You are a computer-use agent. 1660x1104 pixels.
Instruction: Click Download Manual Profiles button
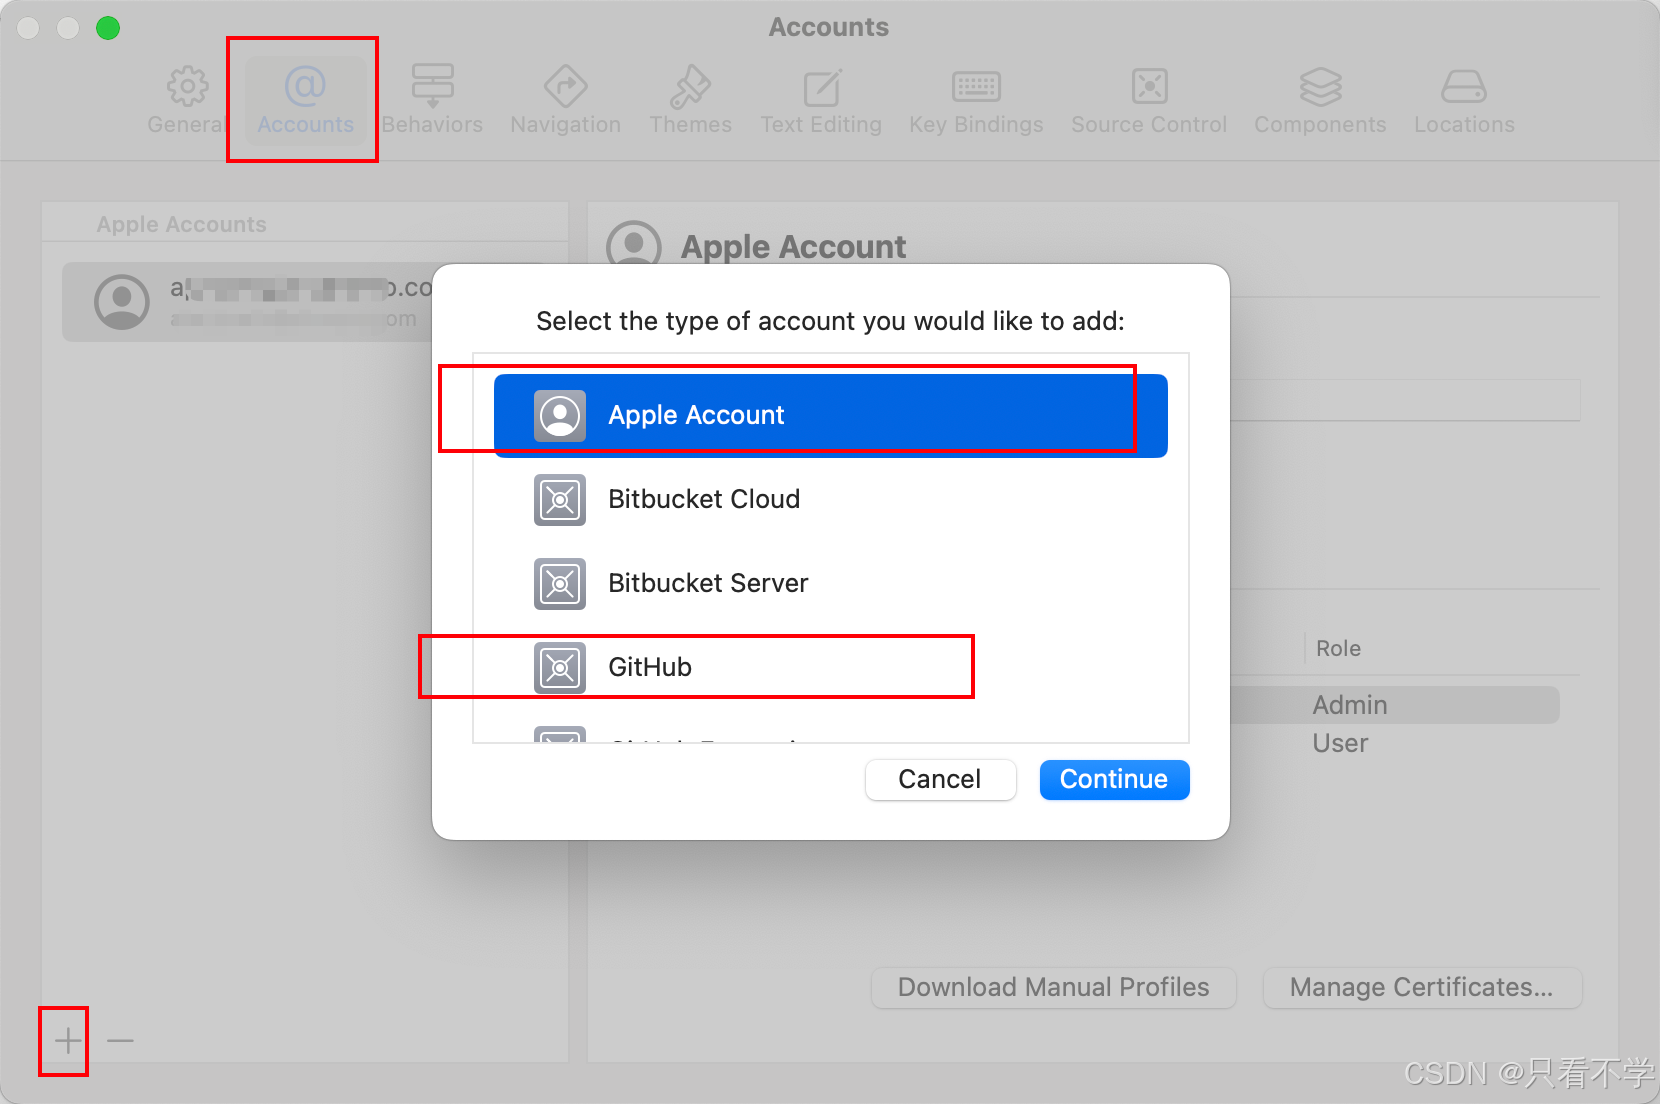pos(1054,988)
